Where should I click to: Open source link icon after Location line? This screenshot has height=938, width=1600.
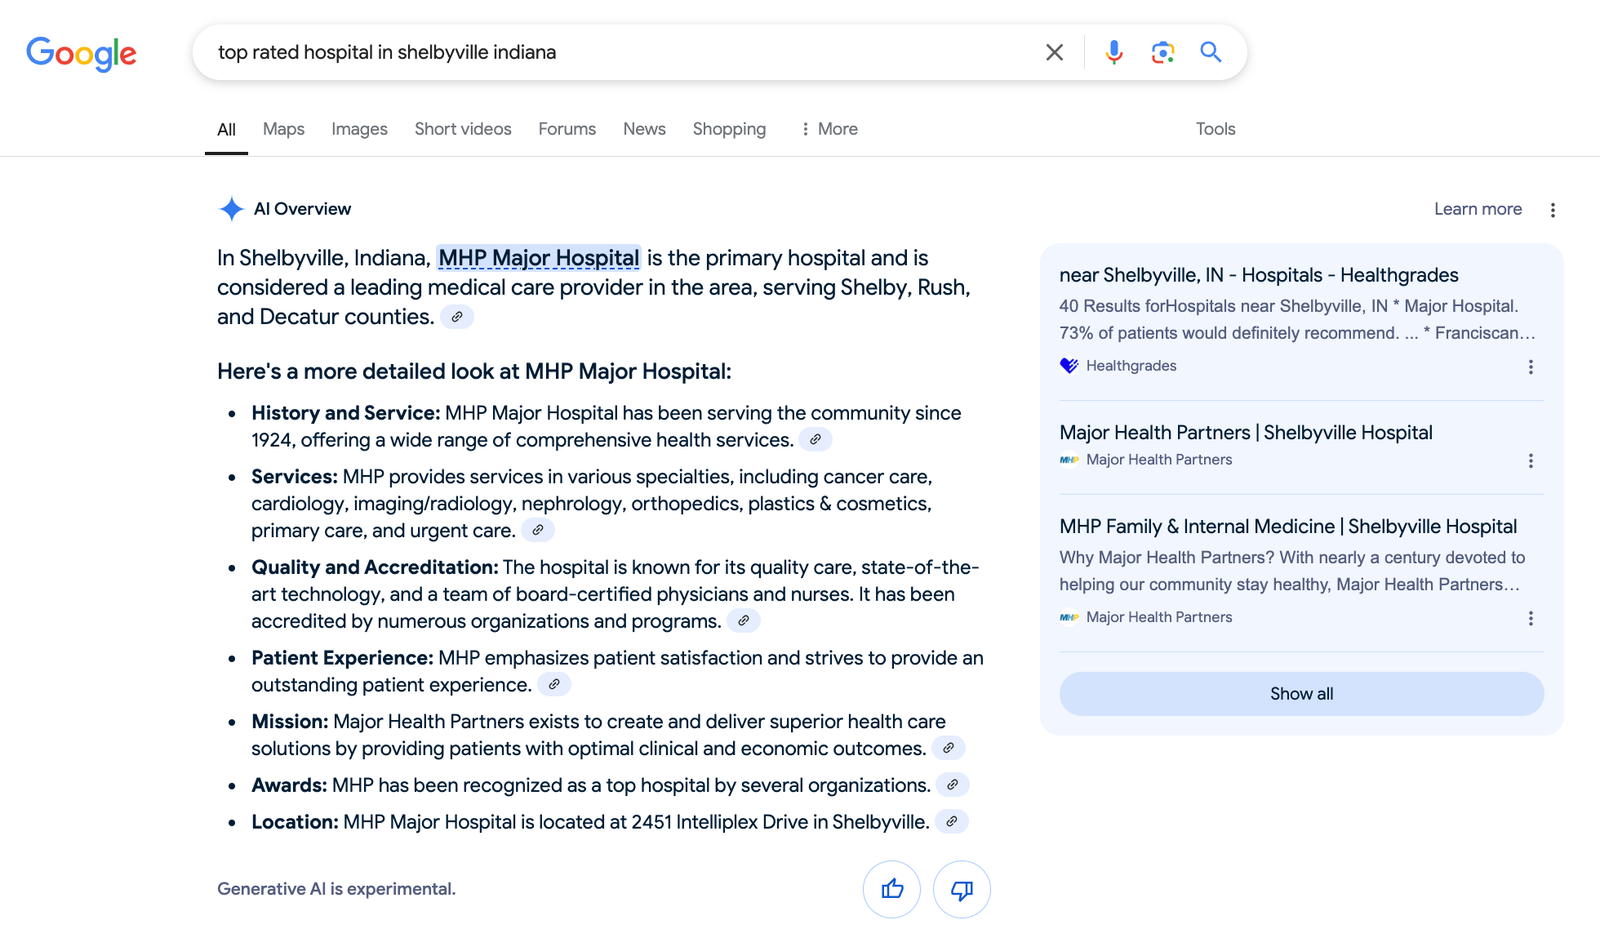951,822
